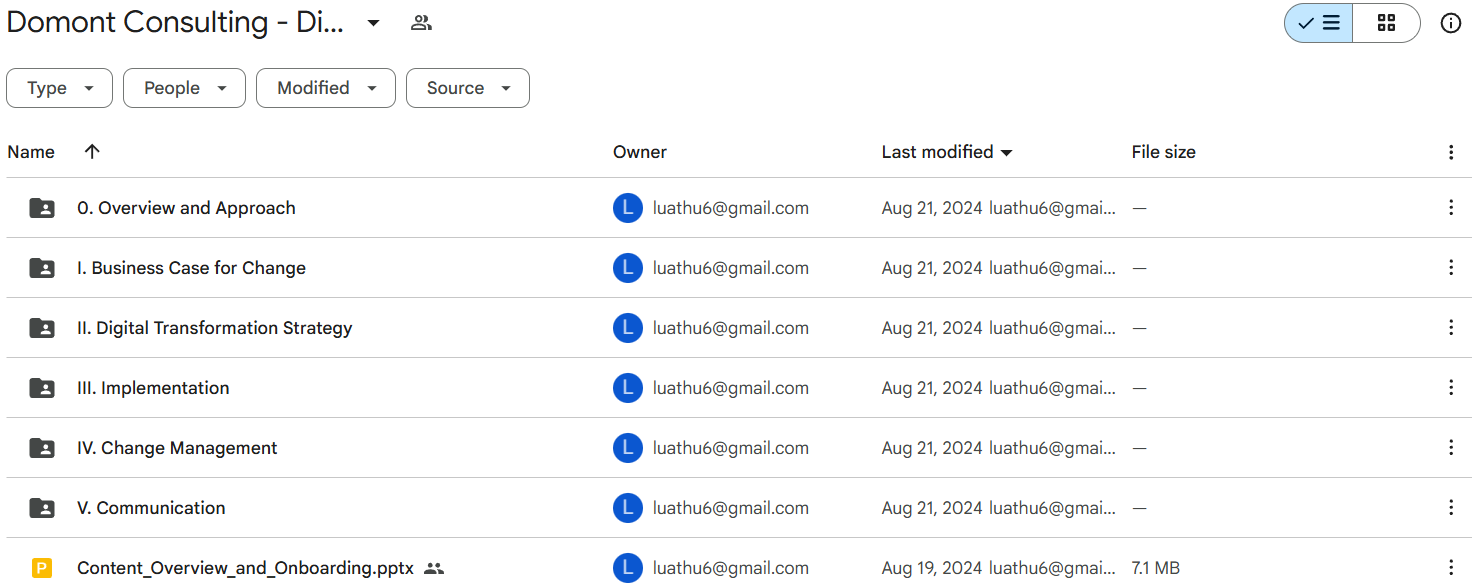Open the II. Digital Transformation Strategy folder
Image resolution: width=1472 pixels, height=587 pixels.
(x=214, y=328)
